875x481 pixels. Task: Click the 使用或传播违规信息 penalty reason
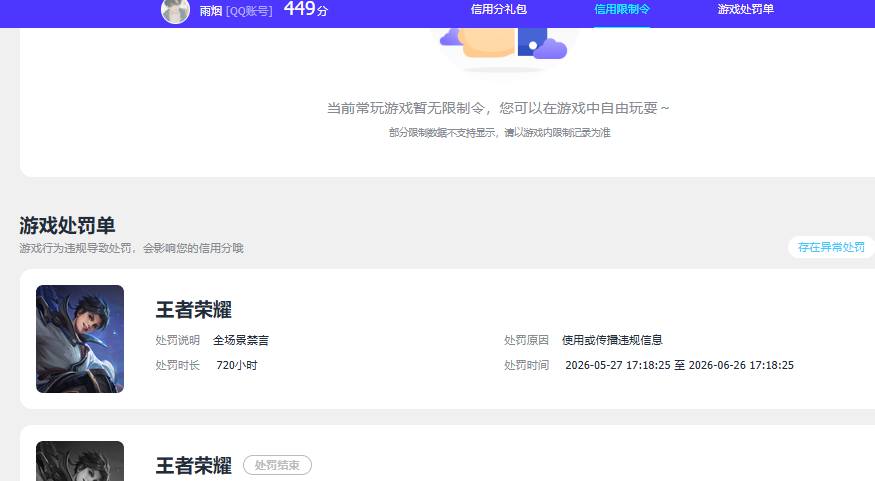tap(612, 340)
